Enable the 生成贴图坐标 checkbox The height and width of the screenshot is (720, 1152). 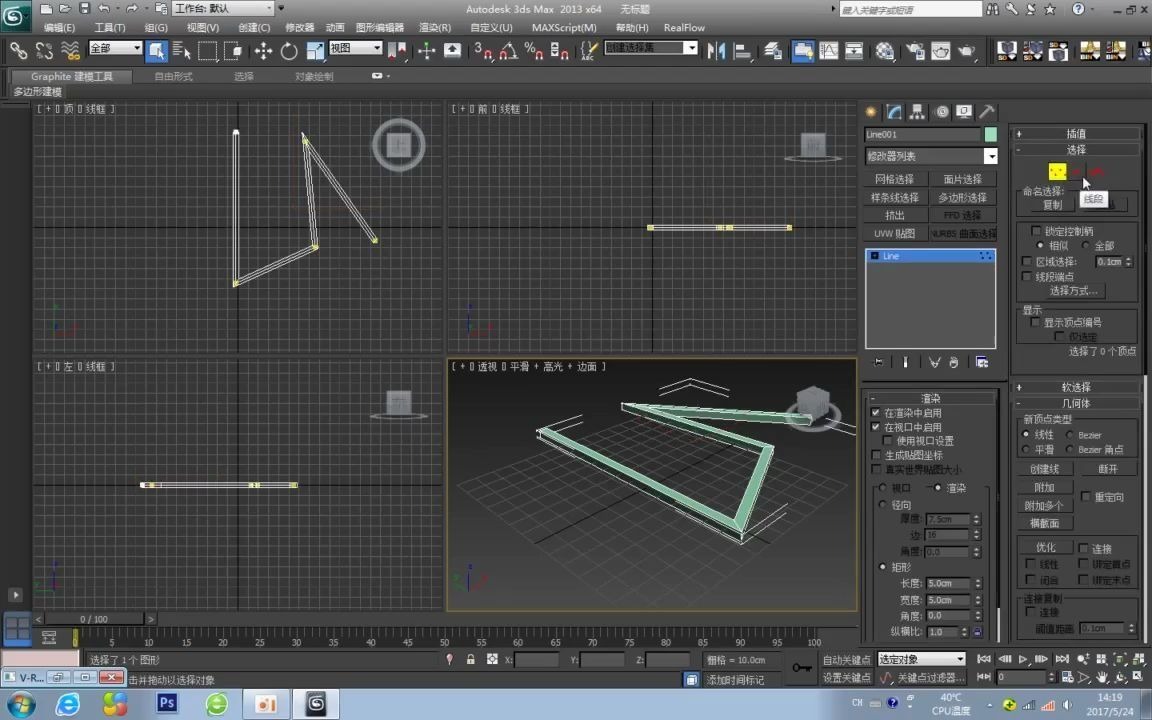(x=877, y=454)
